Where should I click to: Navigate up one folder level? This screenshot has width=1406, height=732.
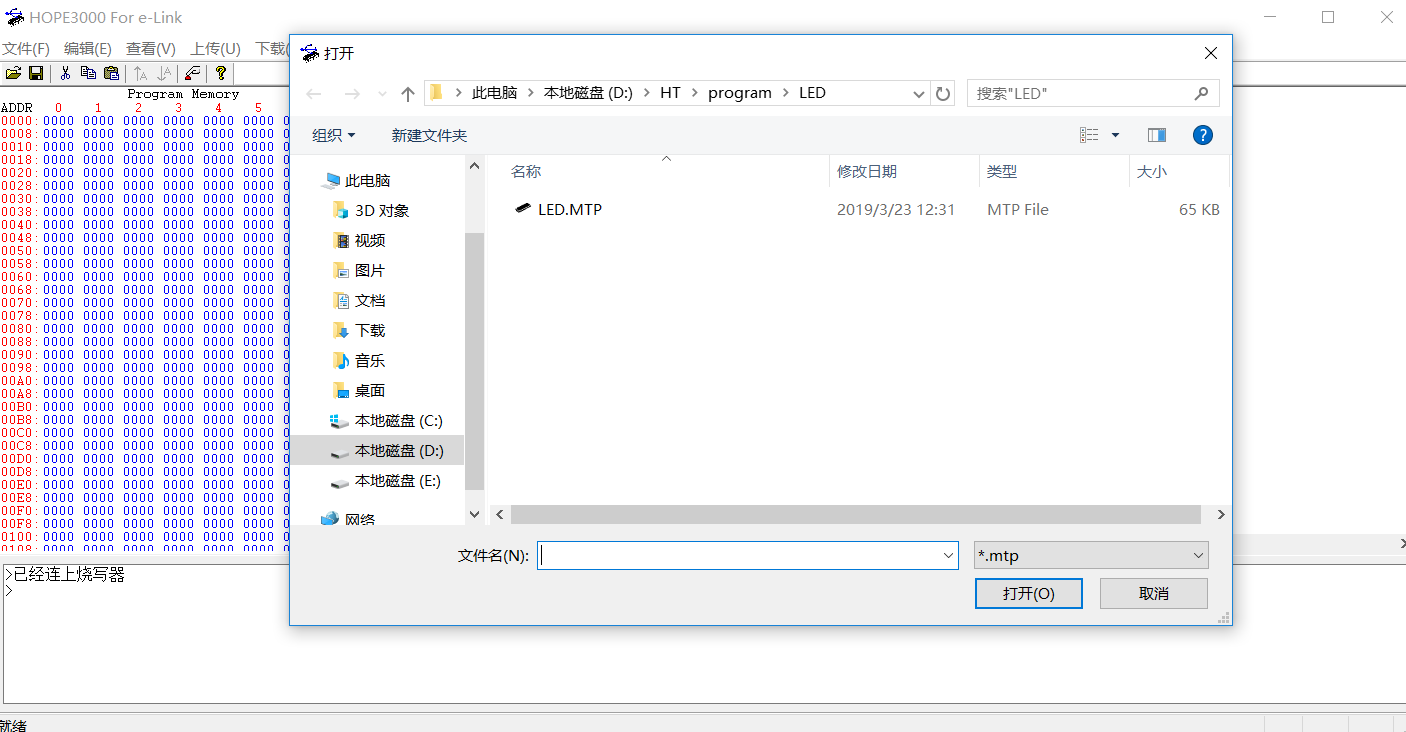tap(407, 92)
